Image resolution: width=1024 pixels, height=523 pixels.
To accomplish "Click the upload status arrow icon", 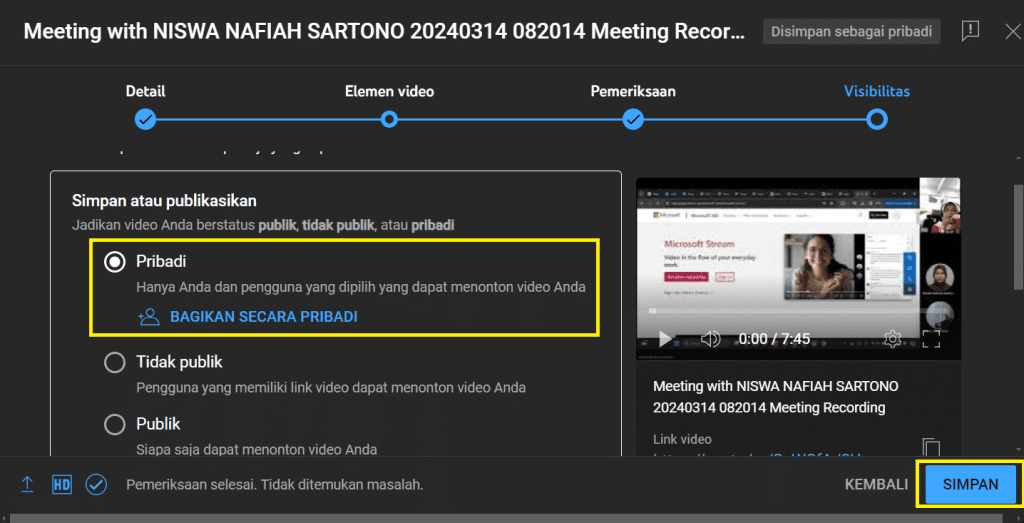I will 28,484.
